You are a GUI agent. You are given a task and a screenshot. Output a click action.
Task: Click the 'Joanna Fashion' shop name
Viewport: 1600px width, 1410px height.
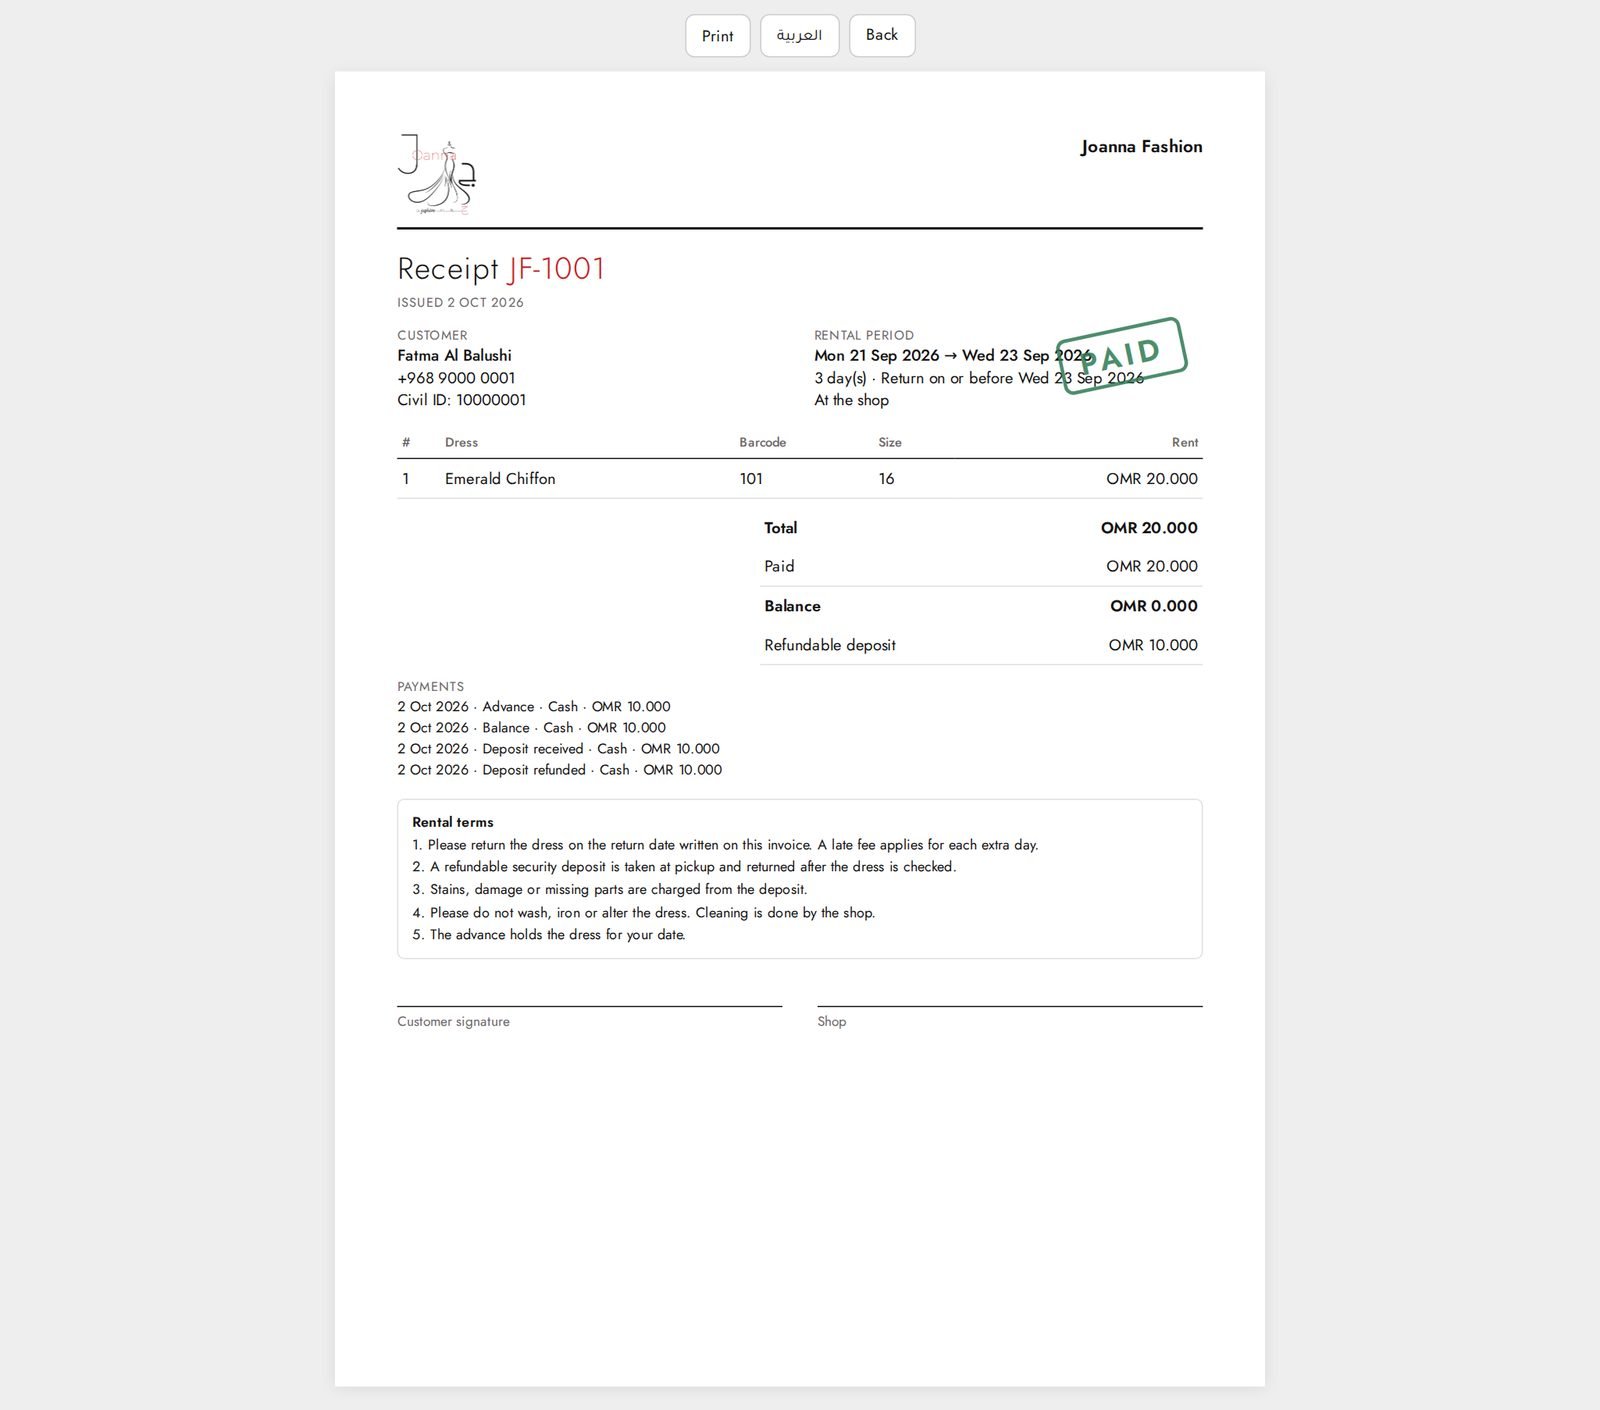pyautogui.click(x=1141, y=146)
